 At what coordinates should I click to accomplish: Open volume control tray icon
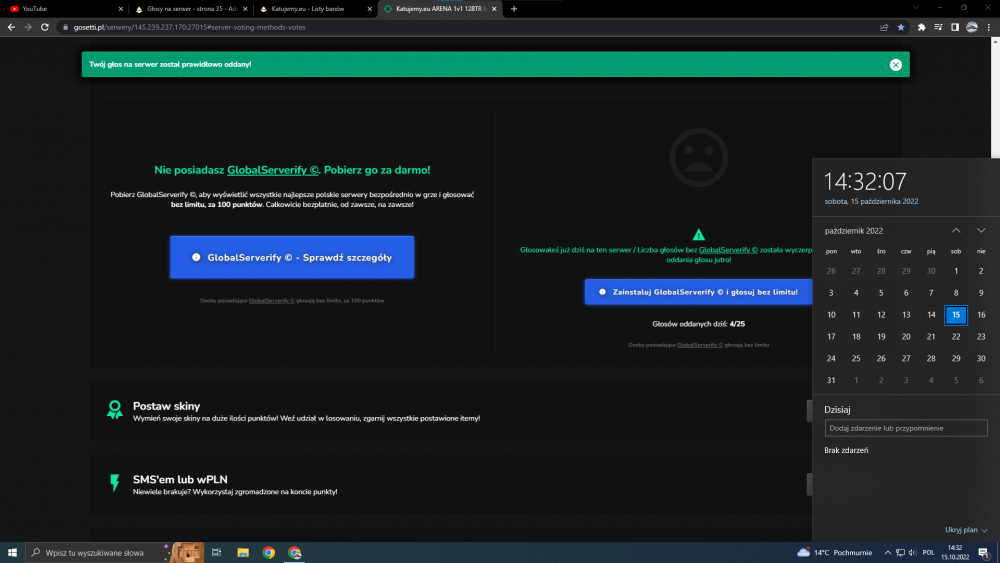(913, 552)
